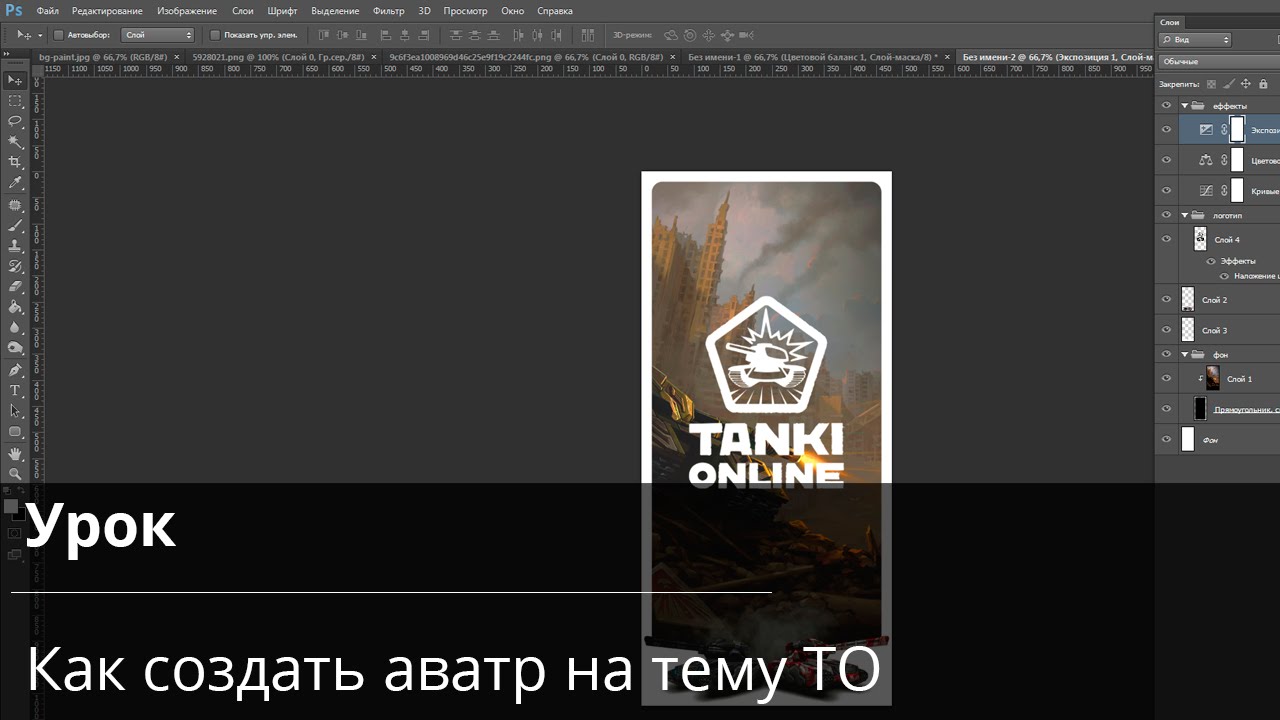Viewport: 1280px width, 720px height.
Task: Select the Healing Brush tool
Action: (x=15, y=205)
